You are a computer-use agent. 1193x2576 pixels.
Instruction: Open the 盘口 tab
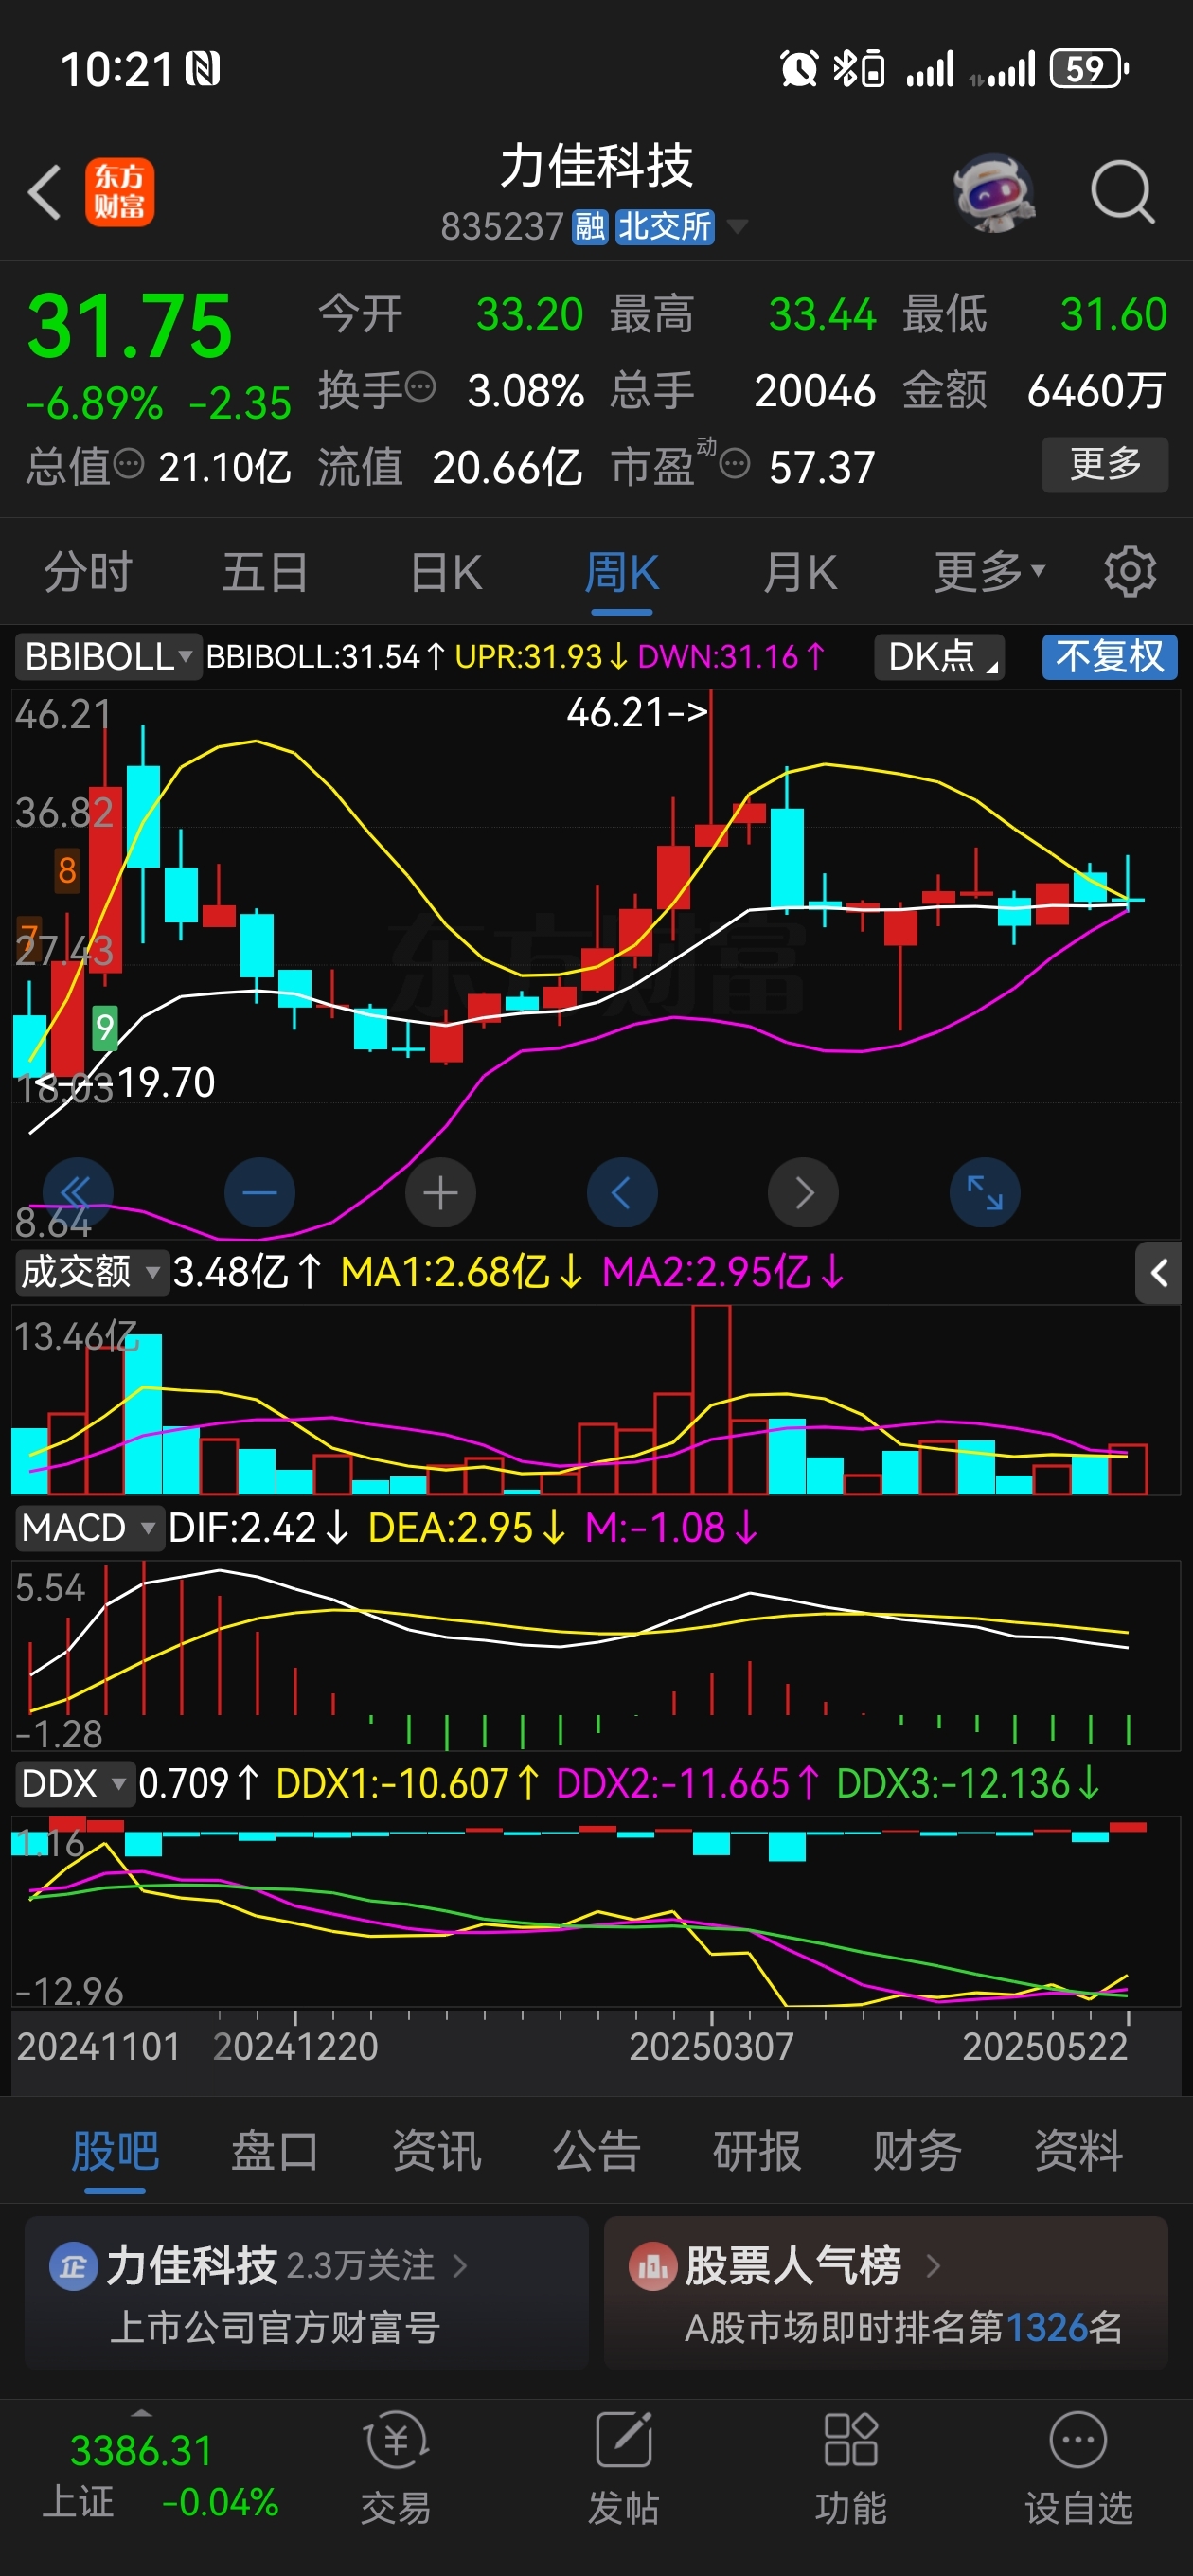coord(275,2150)
